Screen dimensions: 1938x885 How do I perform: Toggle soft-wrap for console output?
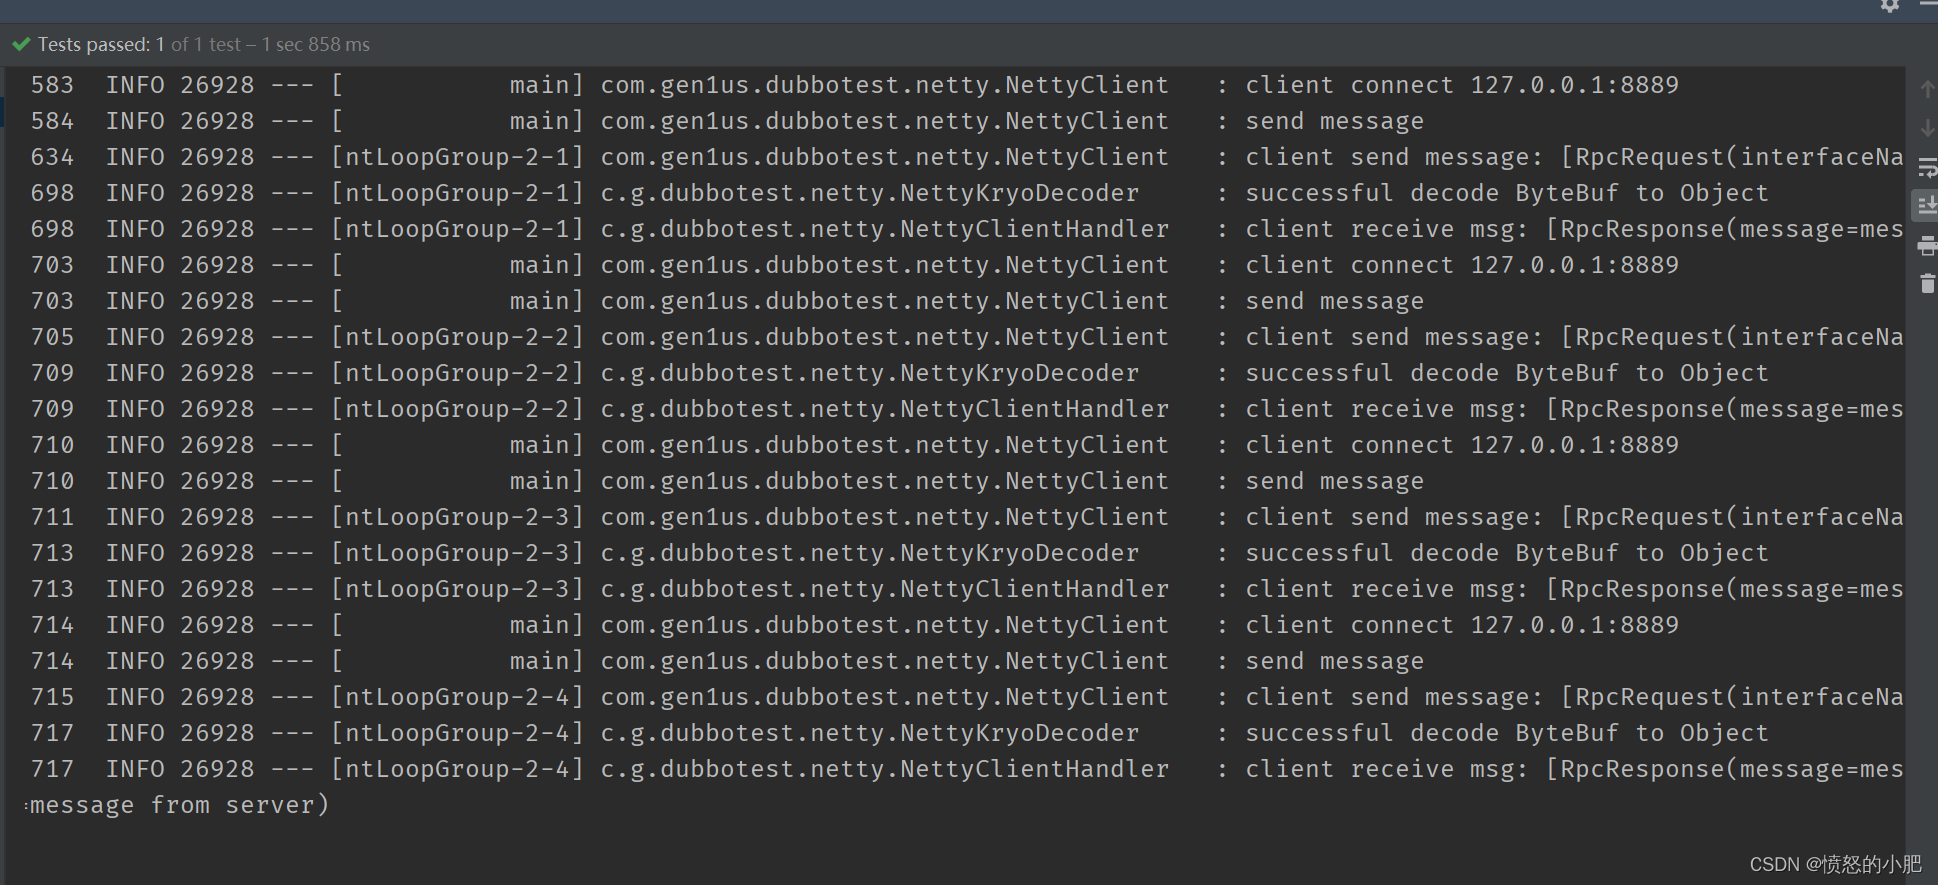(1927, 167)
